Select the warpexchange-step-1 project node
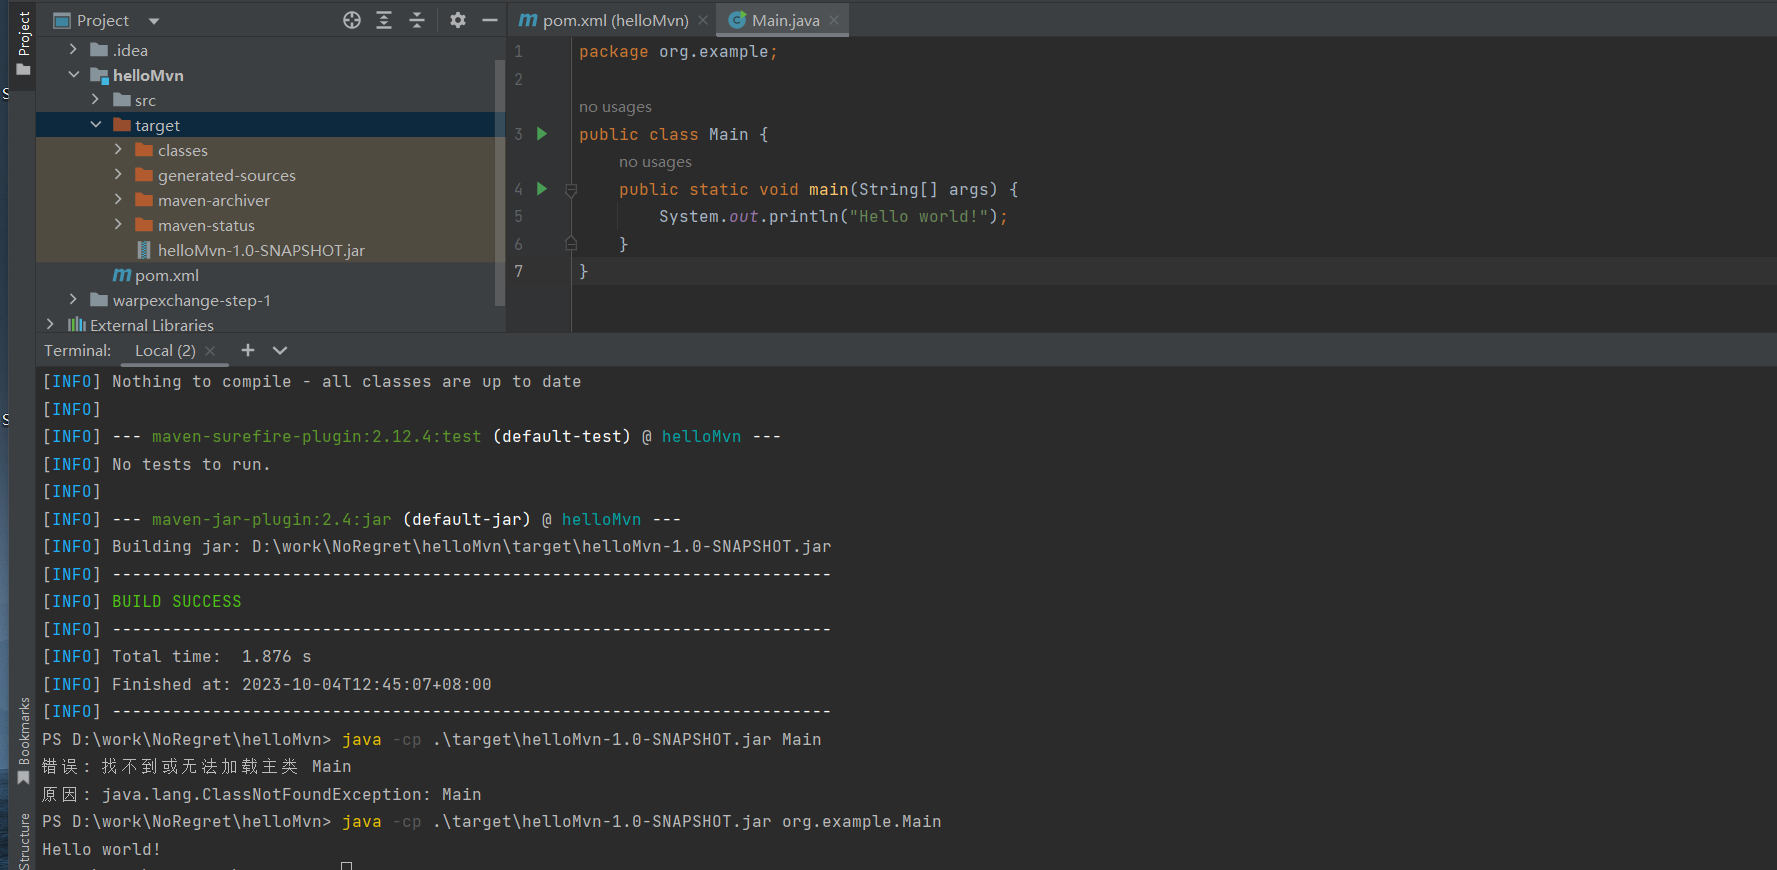This screenshot has width=1777, height=870. coord(192,300)
